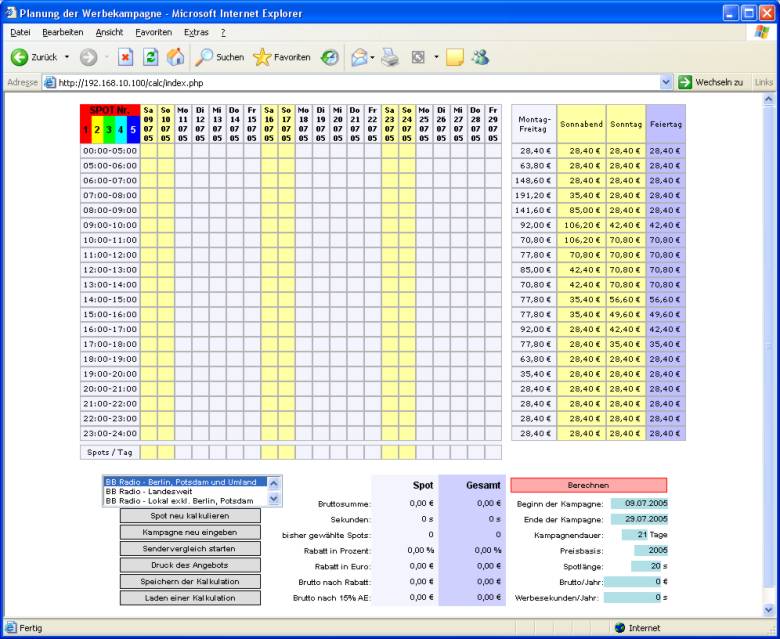Image resolution: width=780 pixels, height=639 pixels.
Task: Open Favoriten star in toolbar
Action: [x=282, y=57]
